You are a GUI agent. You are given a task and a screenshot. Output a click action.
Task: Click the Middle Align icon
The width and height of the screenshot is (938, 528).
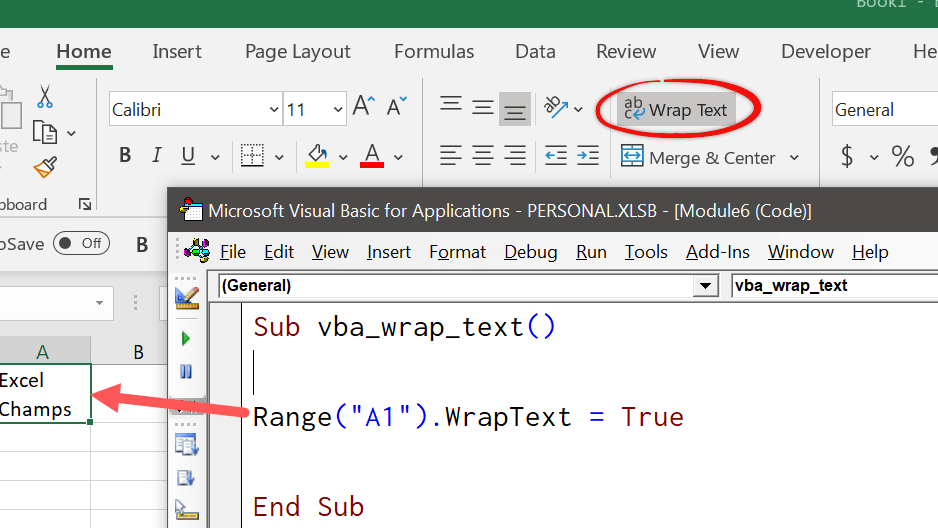[x=482, y=108]
